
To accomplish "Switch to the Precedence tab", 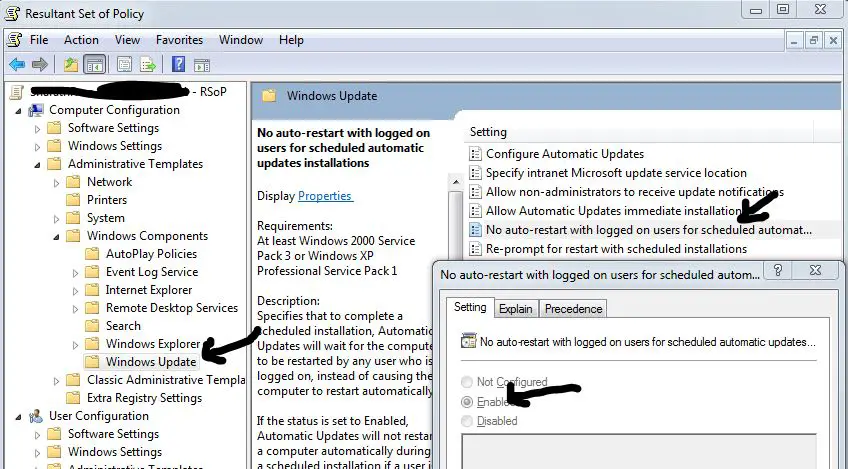I will (x=573, y=309).
